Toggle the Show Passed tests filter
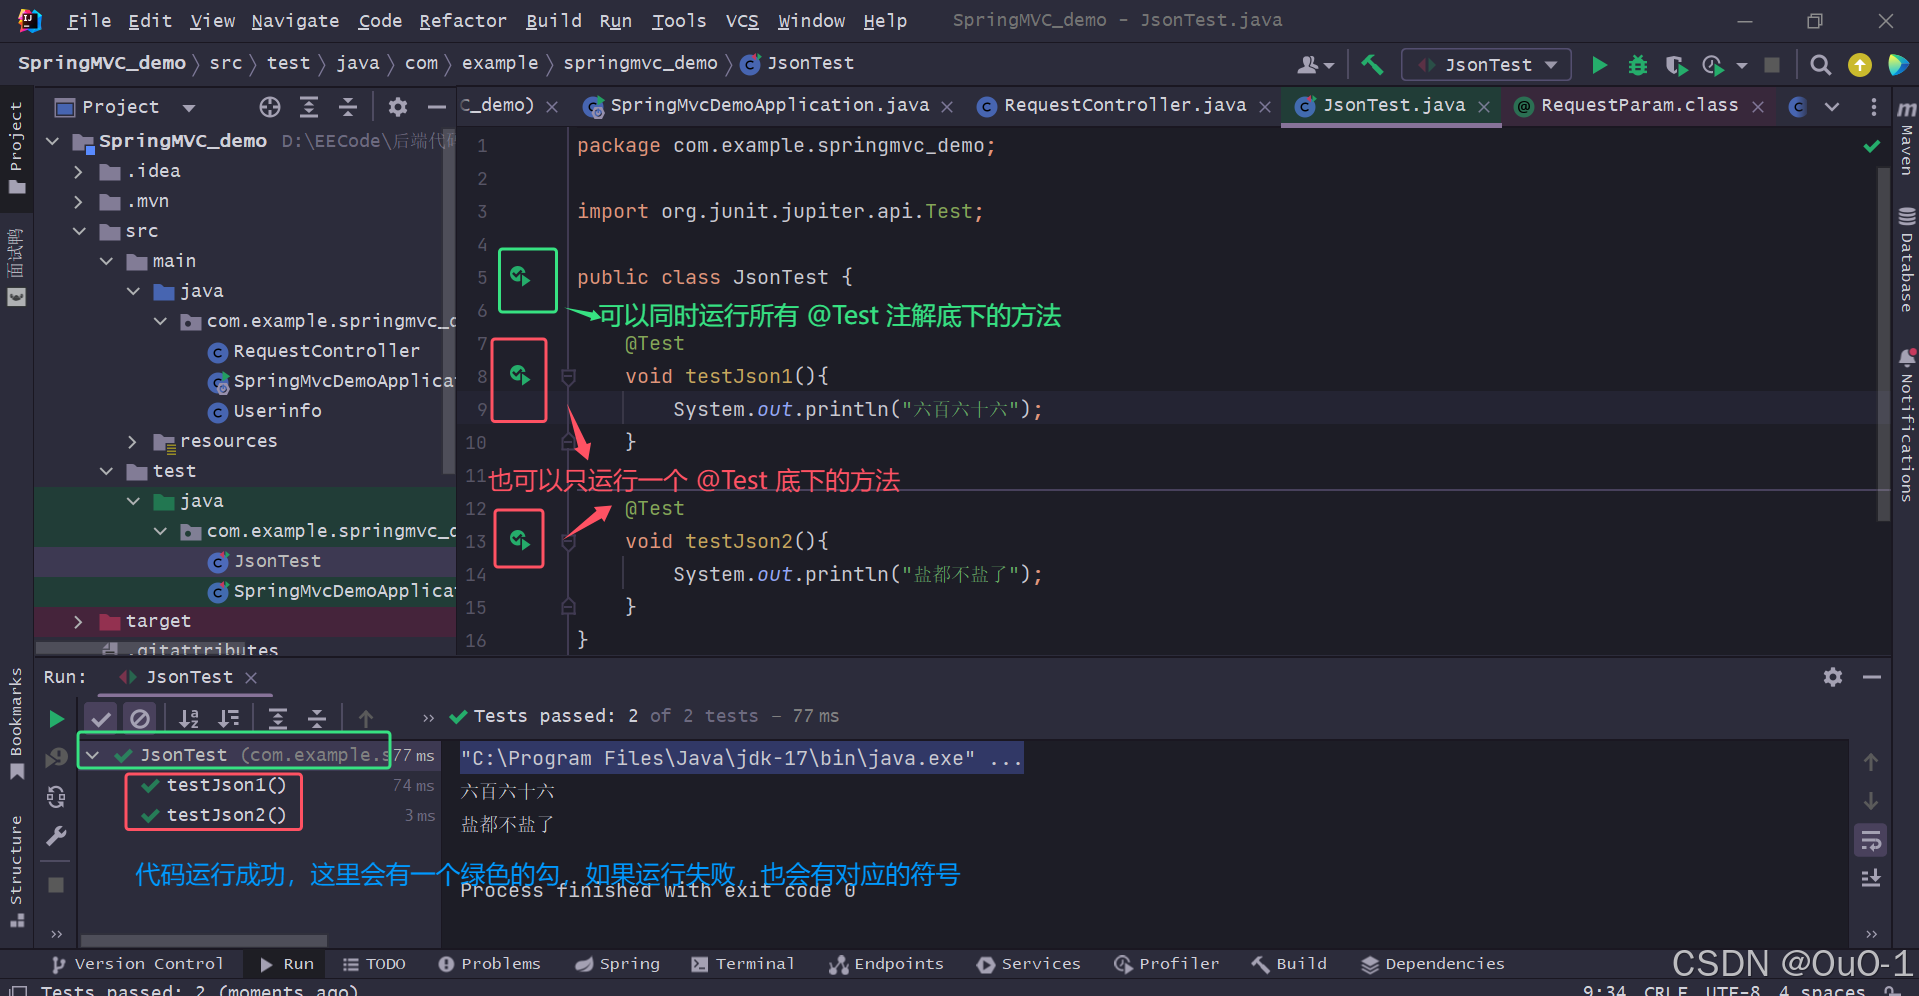 tap(100, 717)
